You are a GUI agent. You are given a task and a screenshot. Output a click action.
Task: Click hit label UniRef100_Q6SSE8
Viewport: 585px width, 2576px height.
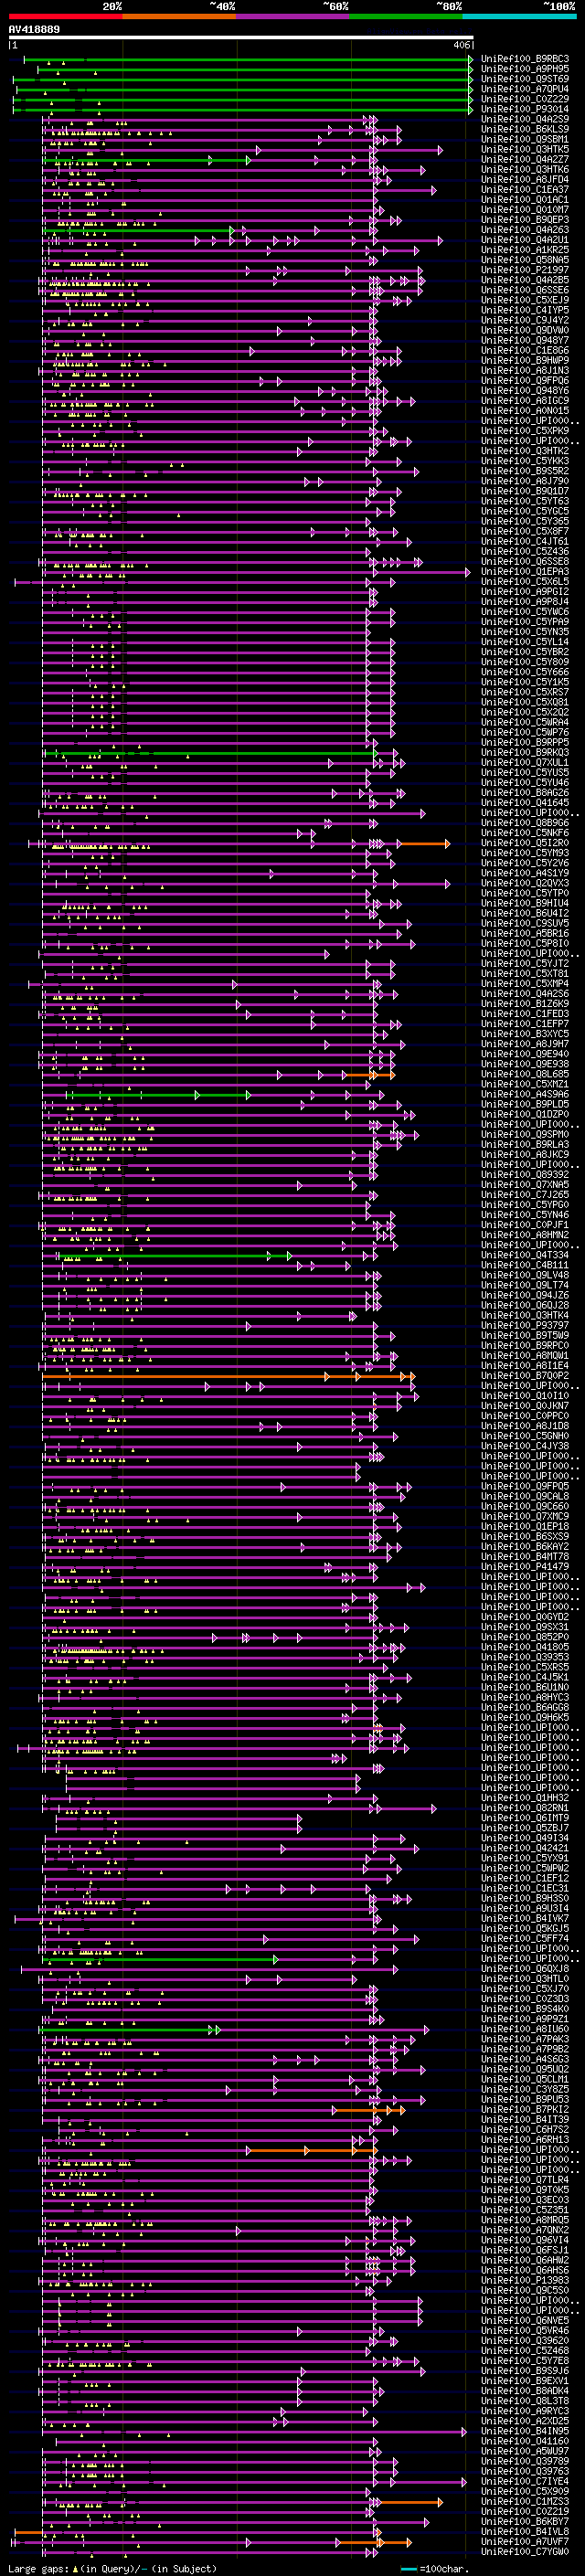525,561
